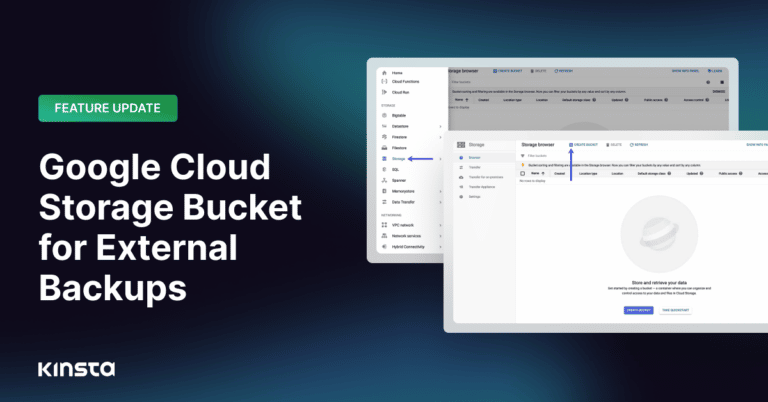Select the Browser tab in Storage sidebar

[474, 158]
